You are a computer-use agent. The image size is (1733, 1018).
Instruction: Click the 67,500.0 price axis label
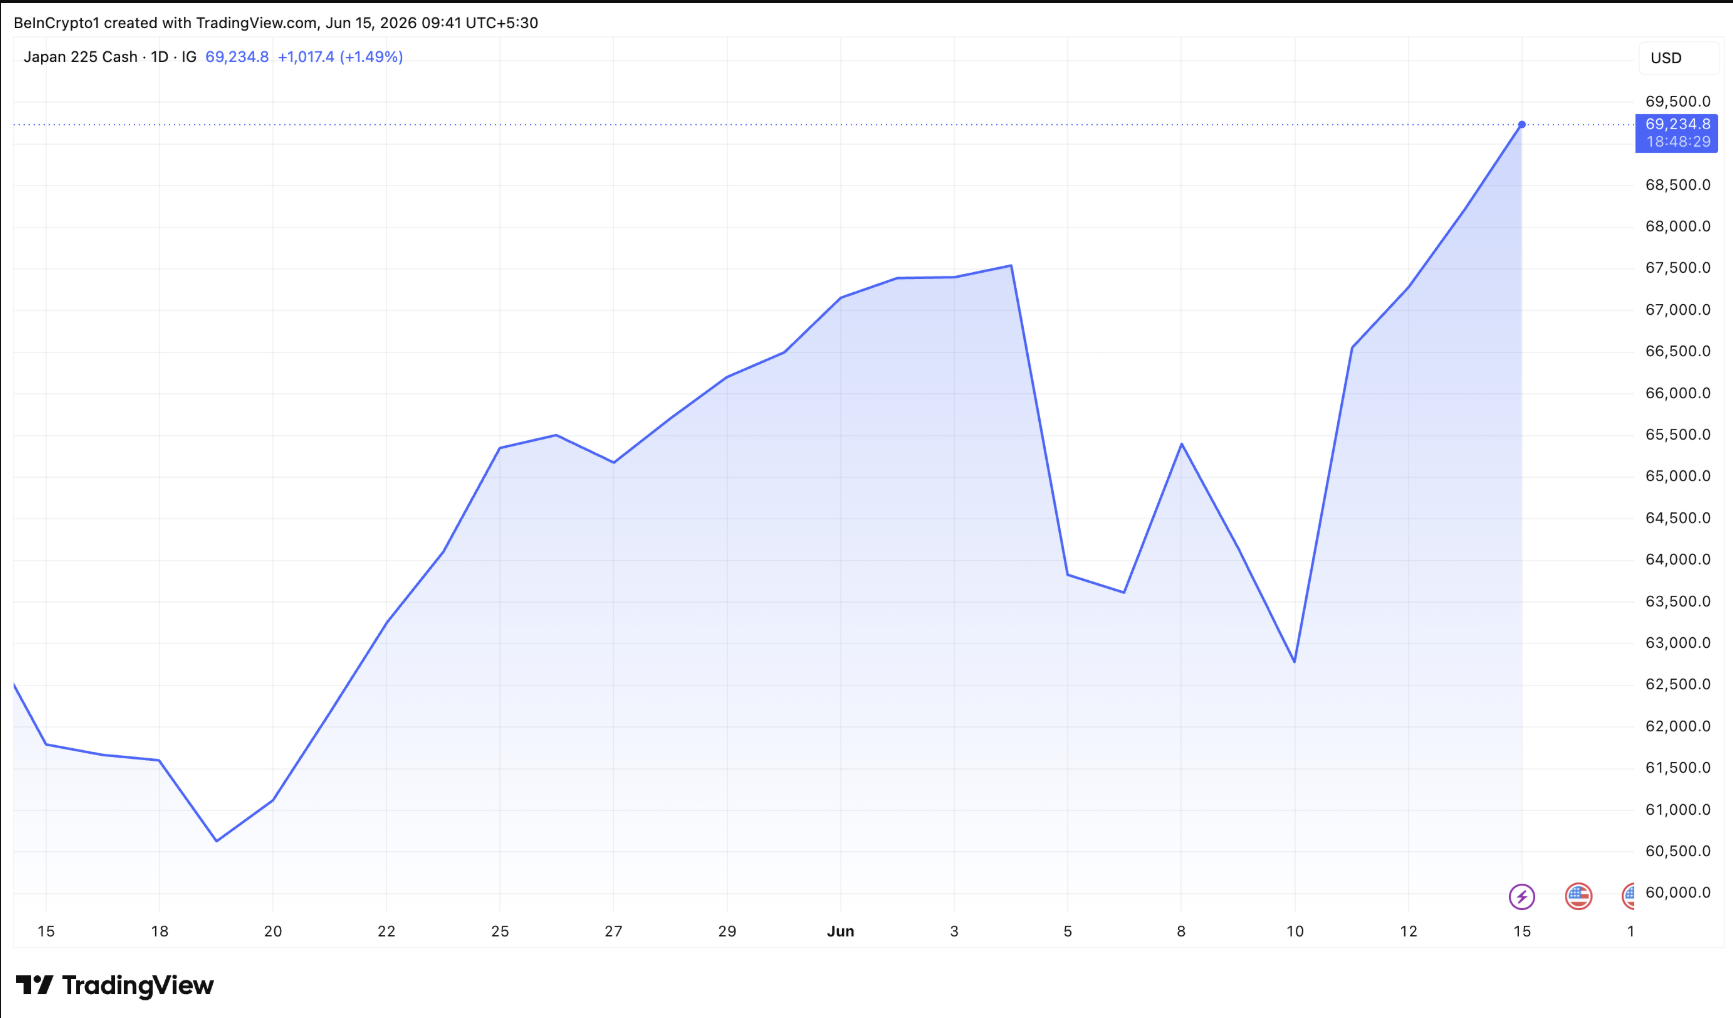pos(1678,268)
